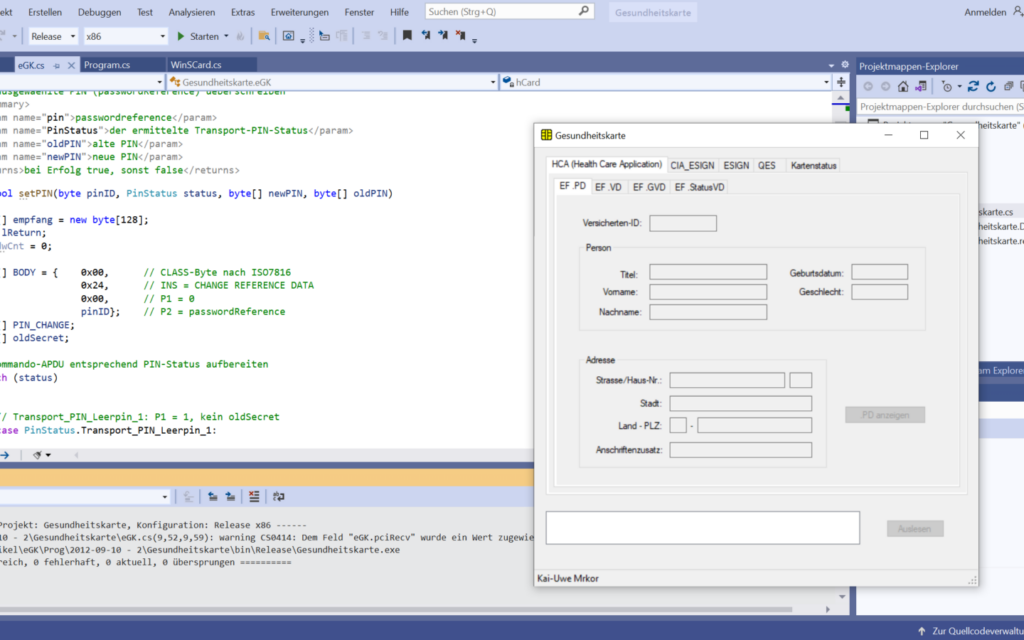Screen dimensions: 1024x640
Task: Clear all output with the red-X list icon
Action: [254, 496]
